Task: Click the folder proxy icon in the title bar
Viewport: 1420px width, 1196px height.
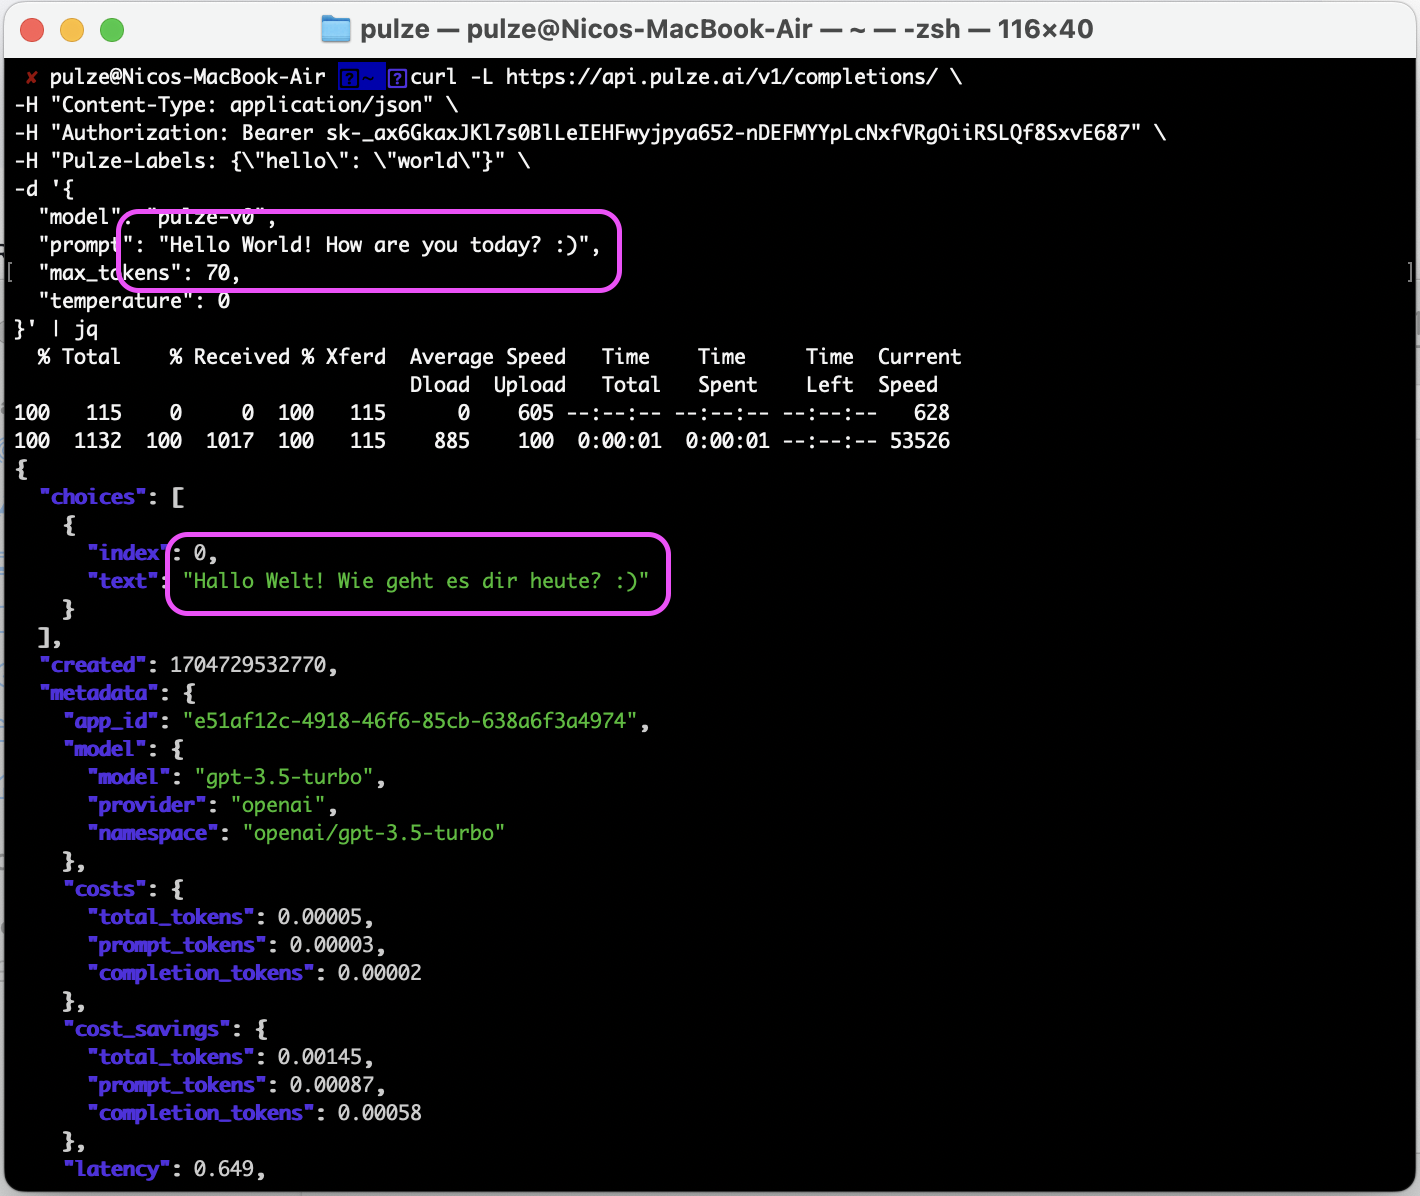Action: click(x=336, y=29)
